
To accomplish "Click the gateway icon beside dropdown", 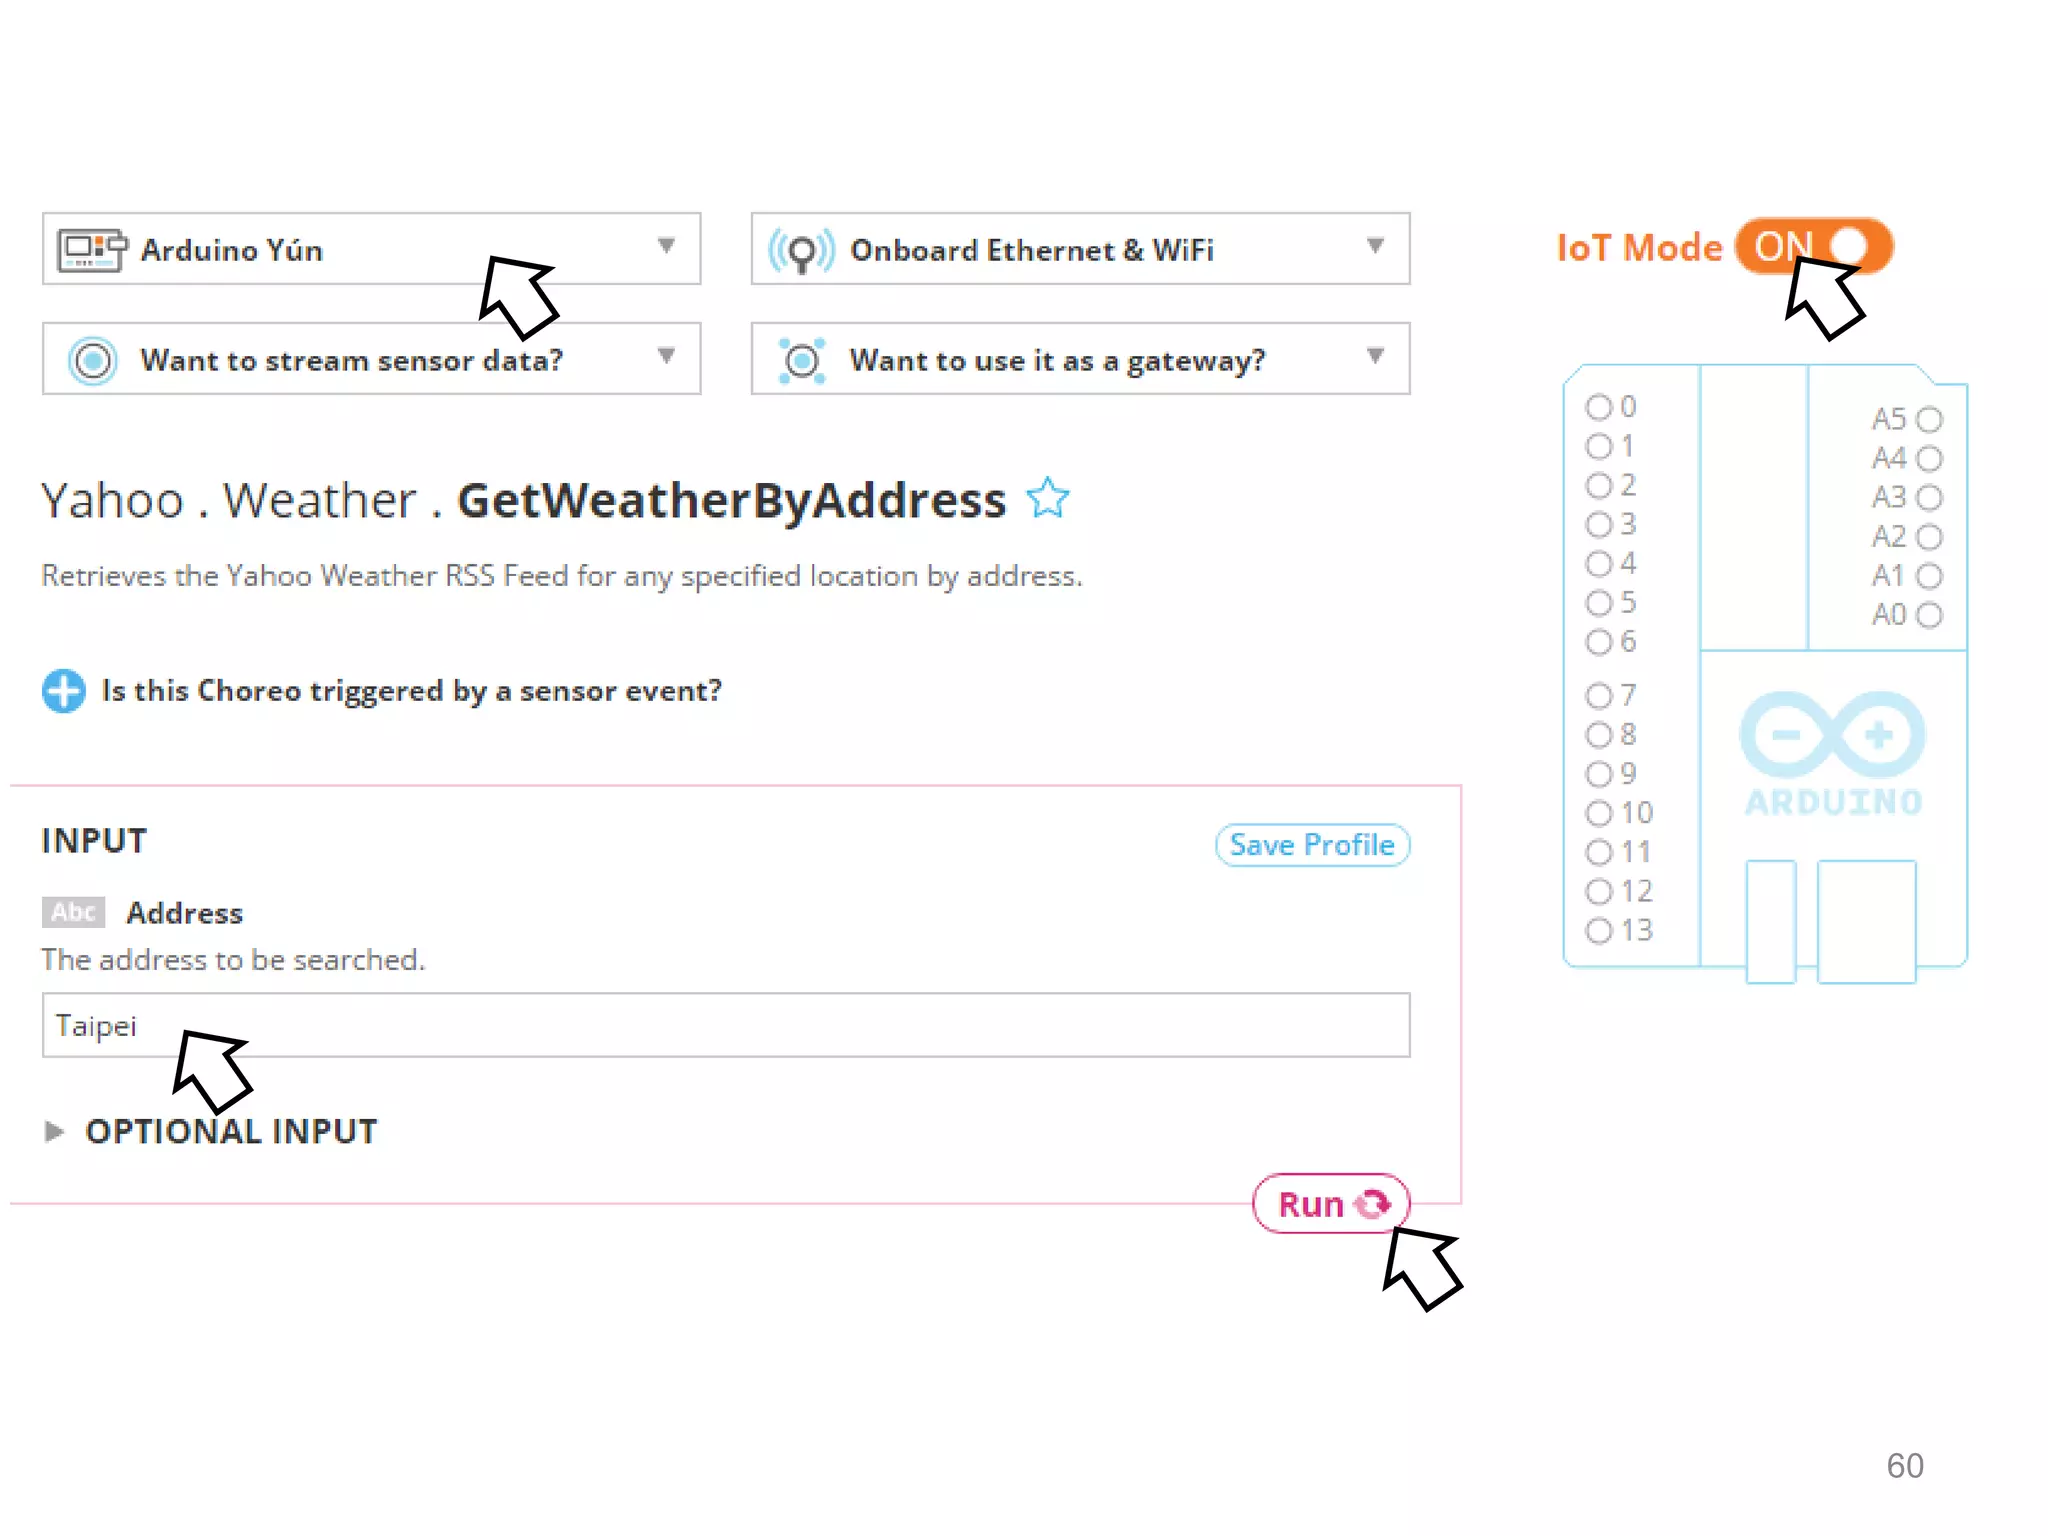I will (x=802, y=360).
